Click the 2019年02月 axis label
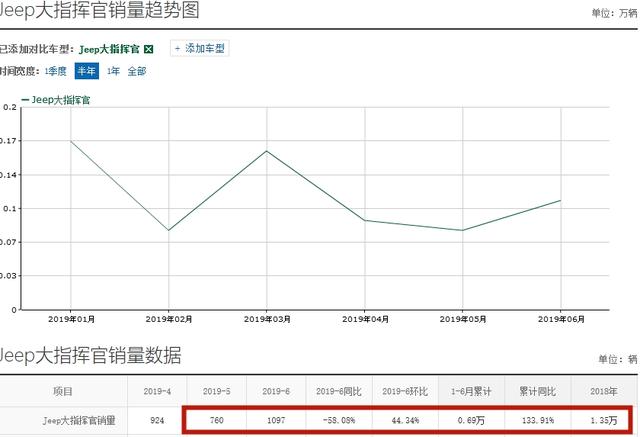The width and height of the screenshot is (640, 437). point(169,319)
